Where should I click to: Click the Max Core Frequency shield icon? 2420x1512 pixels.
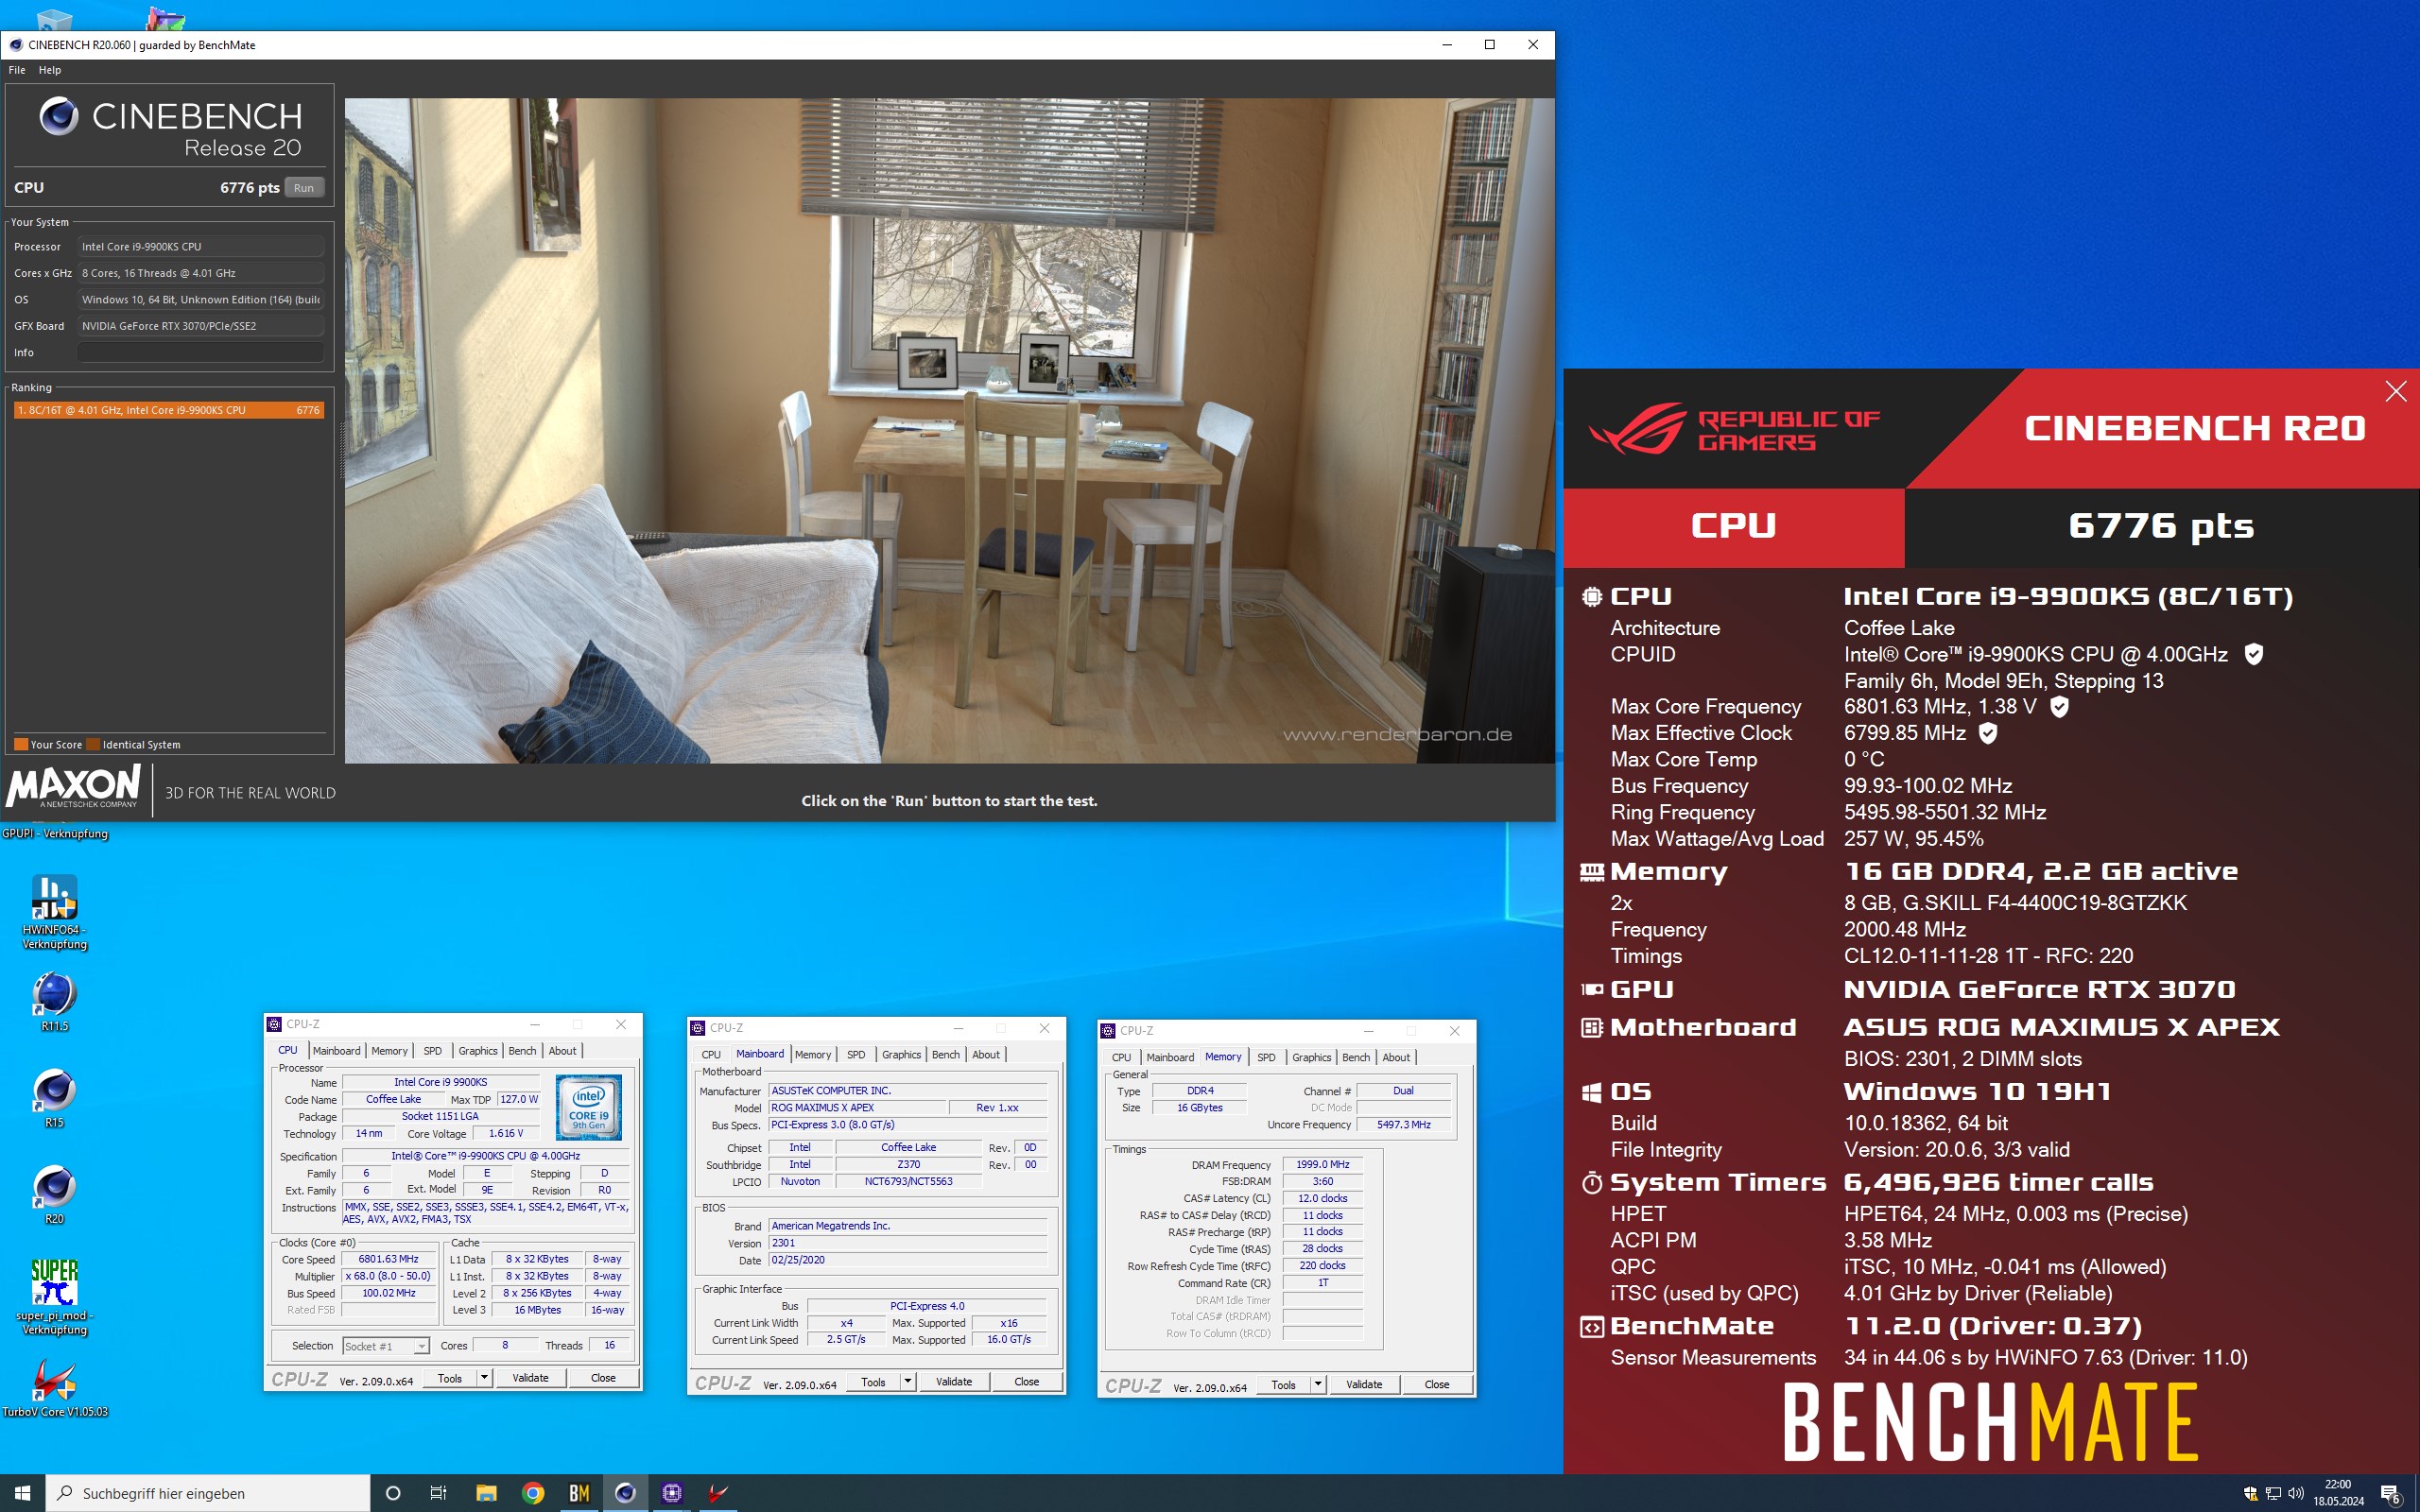point(2059,707)
